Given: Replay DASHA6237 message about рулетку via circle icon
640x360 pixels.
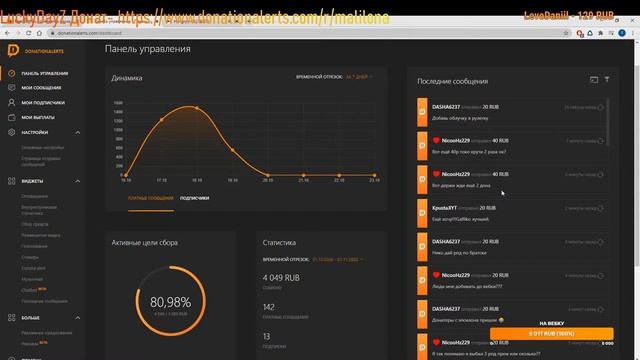Looking at the screenshot, I should [x=600, y=107].
